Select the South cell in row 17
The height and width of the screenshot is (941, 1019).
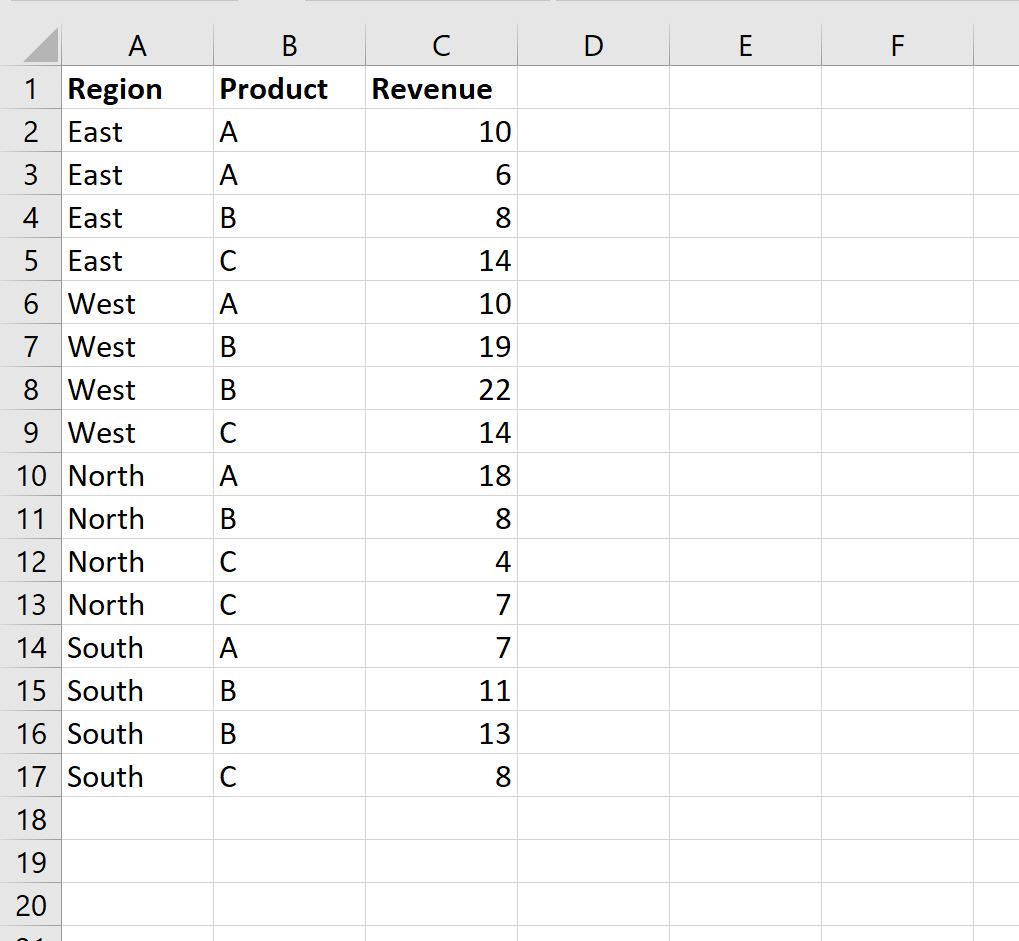click(137, 777)
